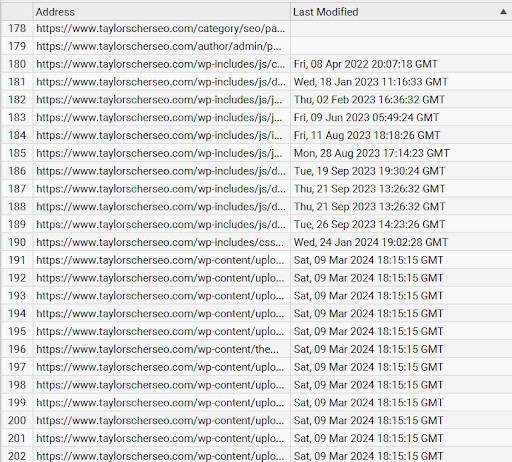Select the date Wed, 24 Jan 2024 19:02:28 GMT
The width and height of the screenshot is (512, 462).
coord(371,242)
